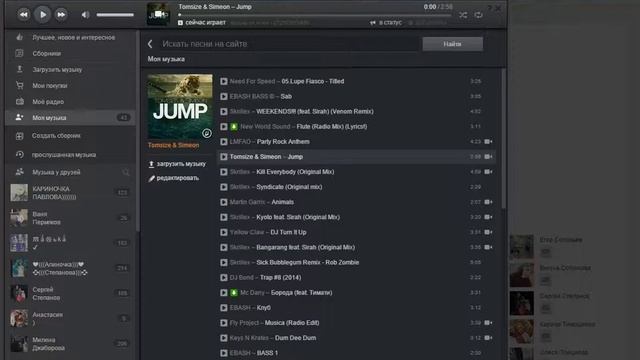Play Fly Project – Musica (Radio Edit)
This screenshot has height=360, width=640.
click(224, 323)
